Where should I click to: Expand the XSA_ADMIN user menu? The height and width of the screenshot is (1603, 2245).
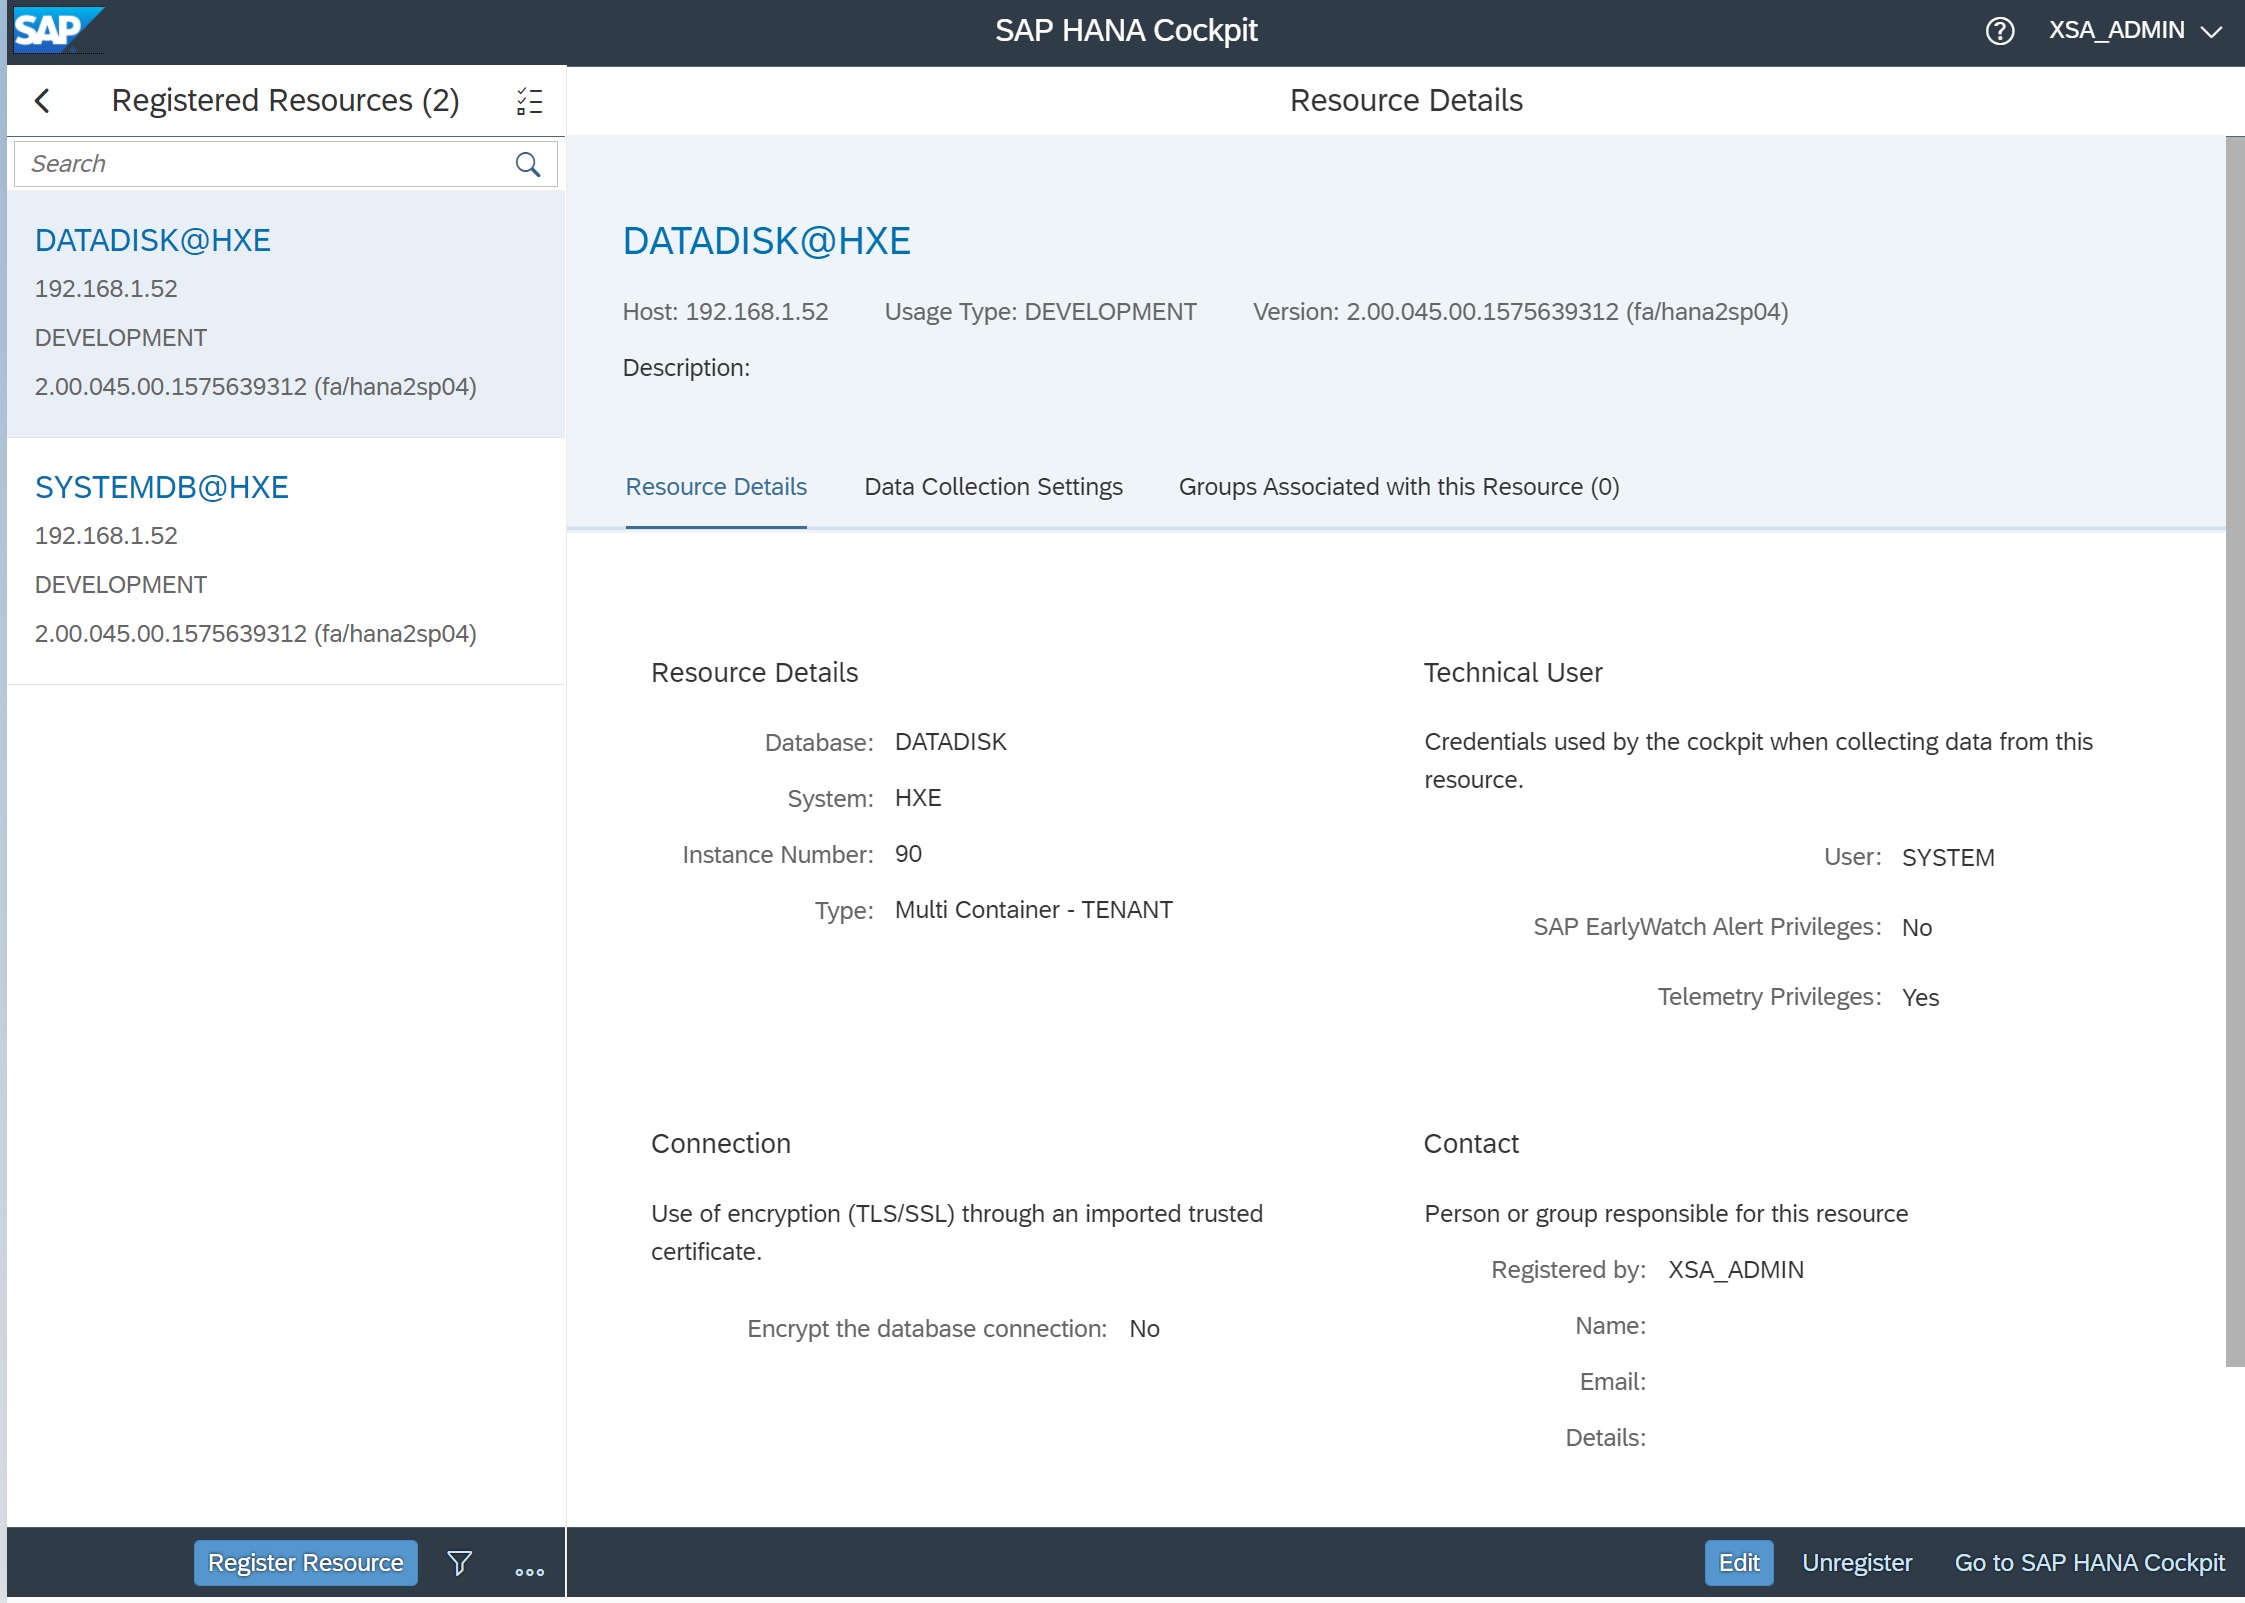pos(2135,31)
